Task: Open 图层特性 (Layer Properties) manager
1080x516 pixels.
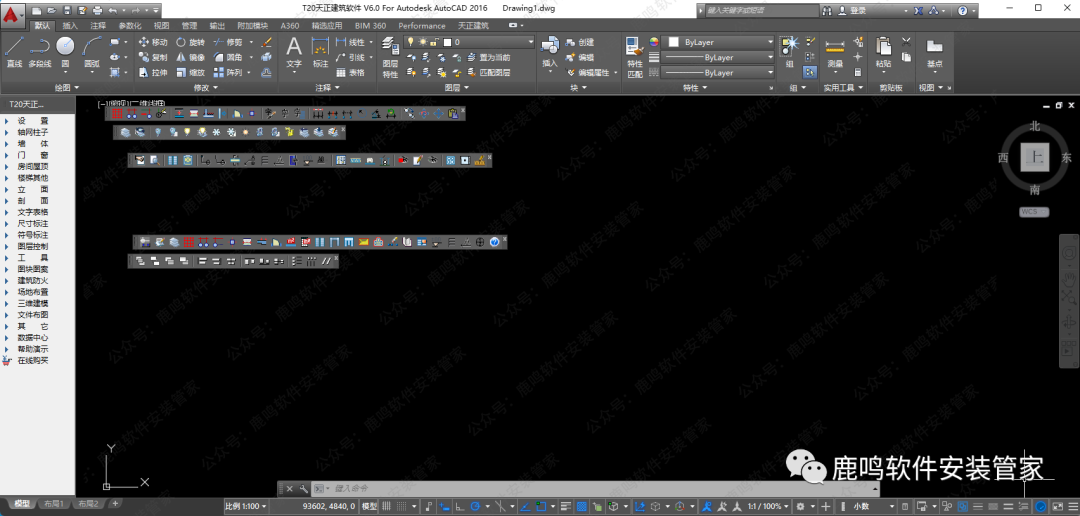Action: pos(390,62)
